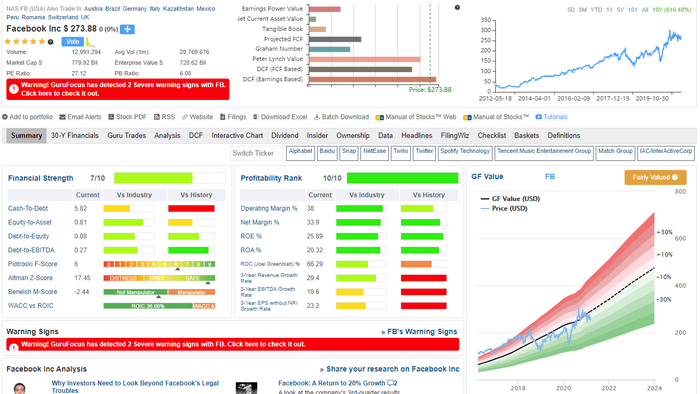Open the 30-Y Financials tab
Image resolution: width=700 pixels, height=394 pixels.
tap(75, 135)
